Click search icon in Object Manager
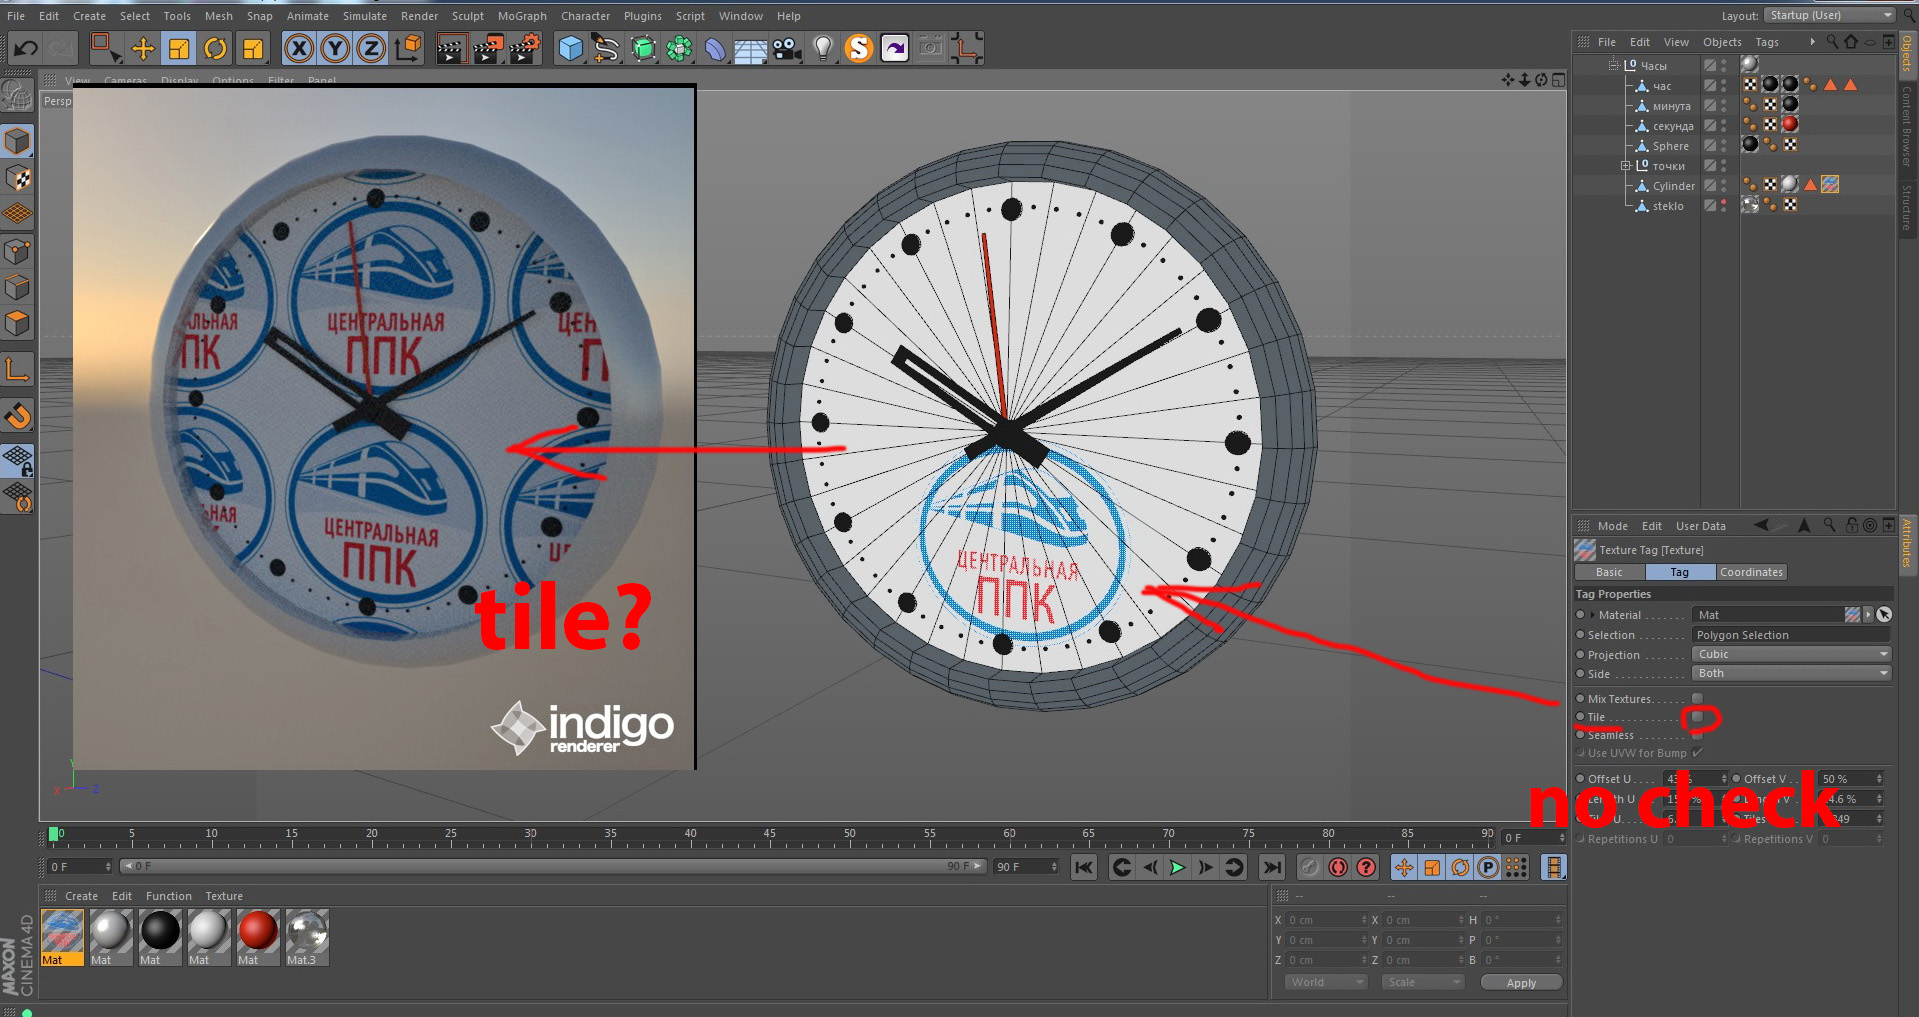 [x=1832, y=42]
